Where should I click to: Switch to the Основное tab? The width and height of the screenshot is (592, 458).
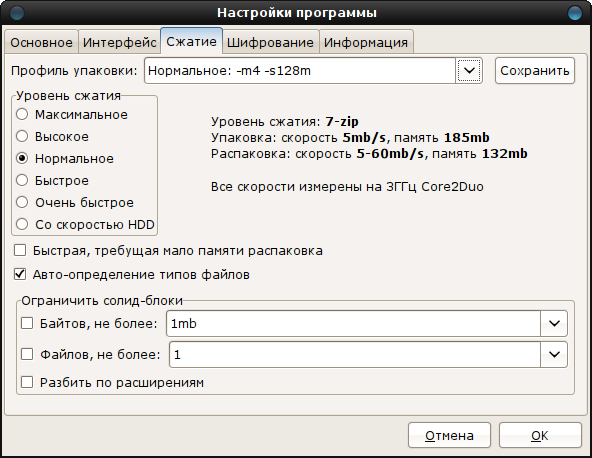pyautogui.click(x=41, y=42)
